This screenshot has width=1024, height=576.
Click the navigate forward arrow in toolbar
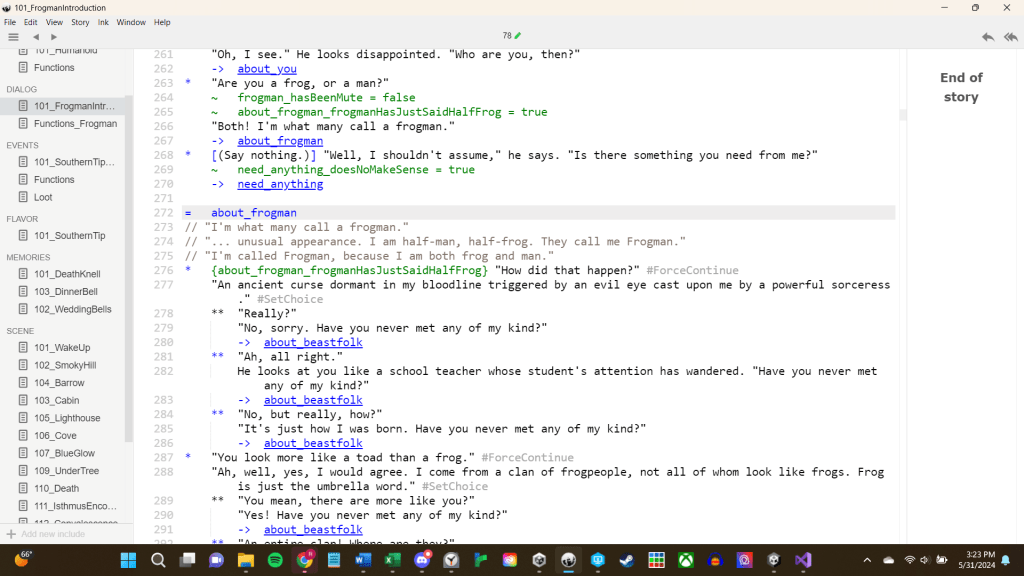pyautogui.click(x=54, y=37)
